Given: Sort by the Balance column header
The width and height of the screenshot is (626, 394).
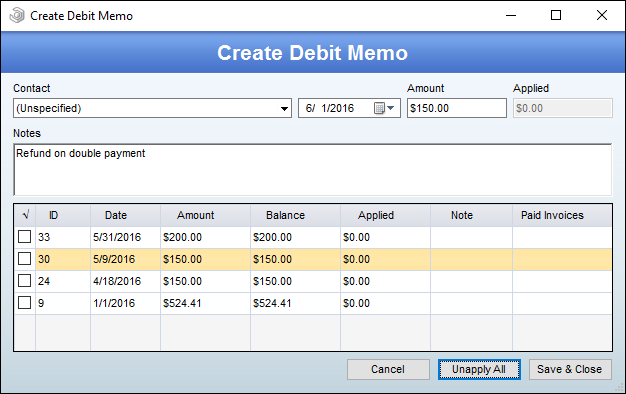Looking at the screenshot, I should 295,215.
